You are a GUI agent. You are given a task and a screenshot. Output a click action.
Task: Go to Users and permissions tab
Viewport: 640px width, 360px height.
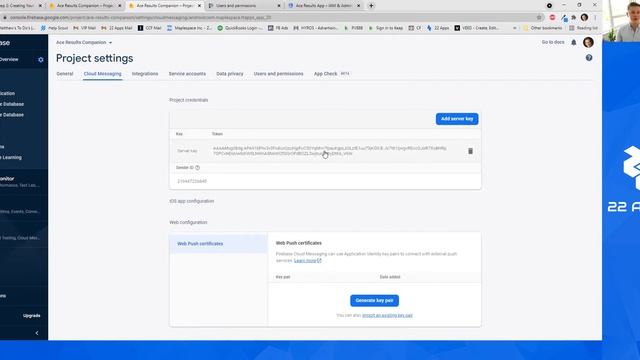click(279, 74)
